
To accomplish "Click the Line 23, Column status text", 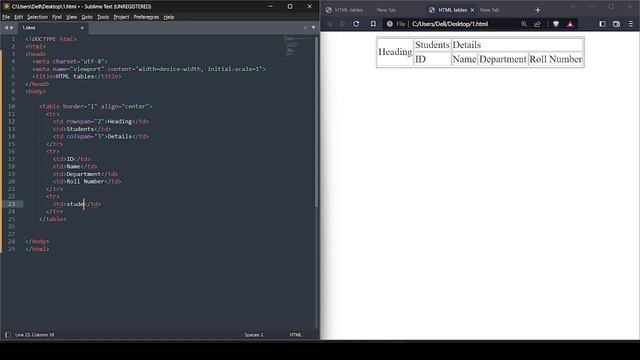I will [35, 335].
